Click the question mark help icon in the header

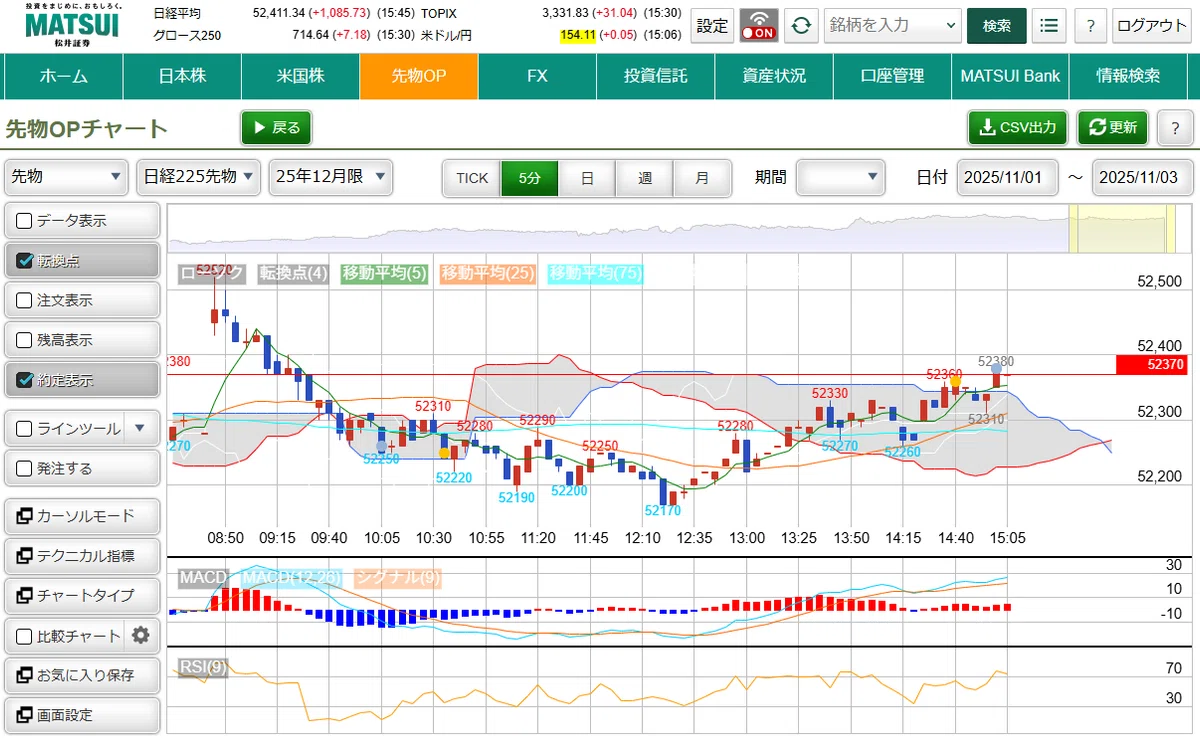click(x=1091, y=26)
